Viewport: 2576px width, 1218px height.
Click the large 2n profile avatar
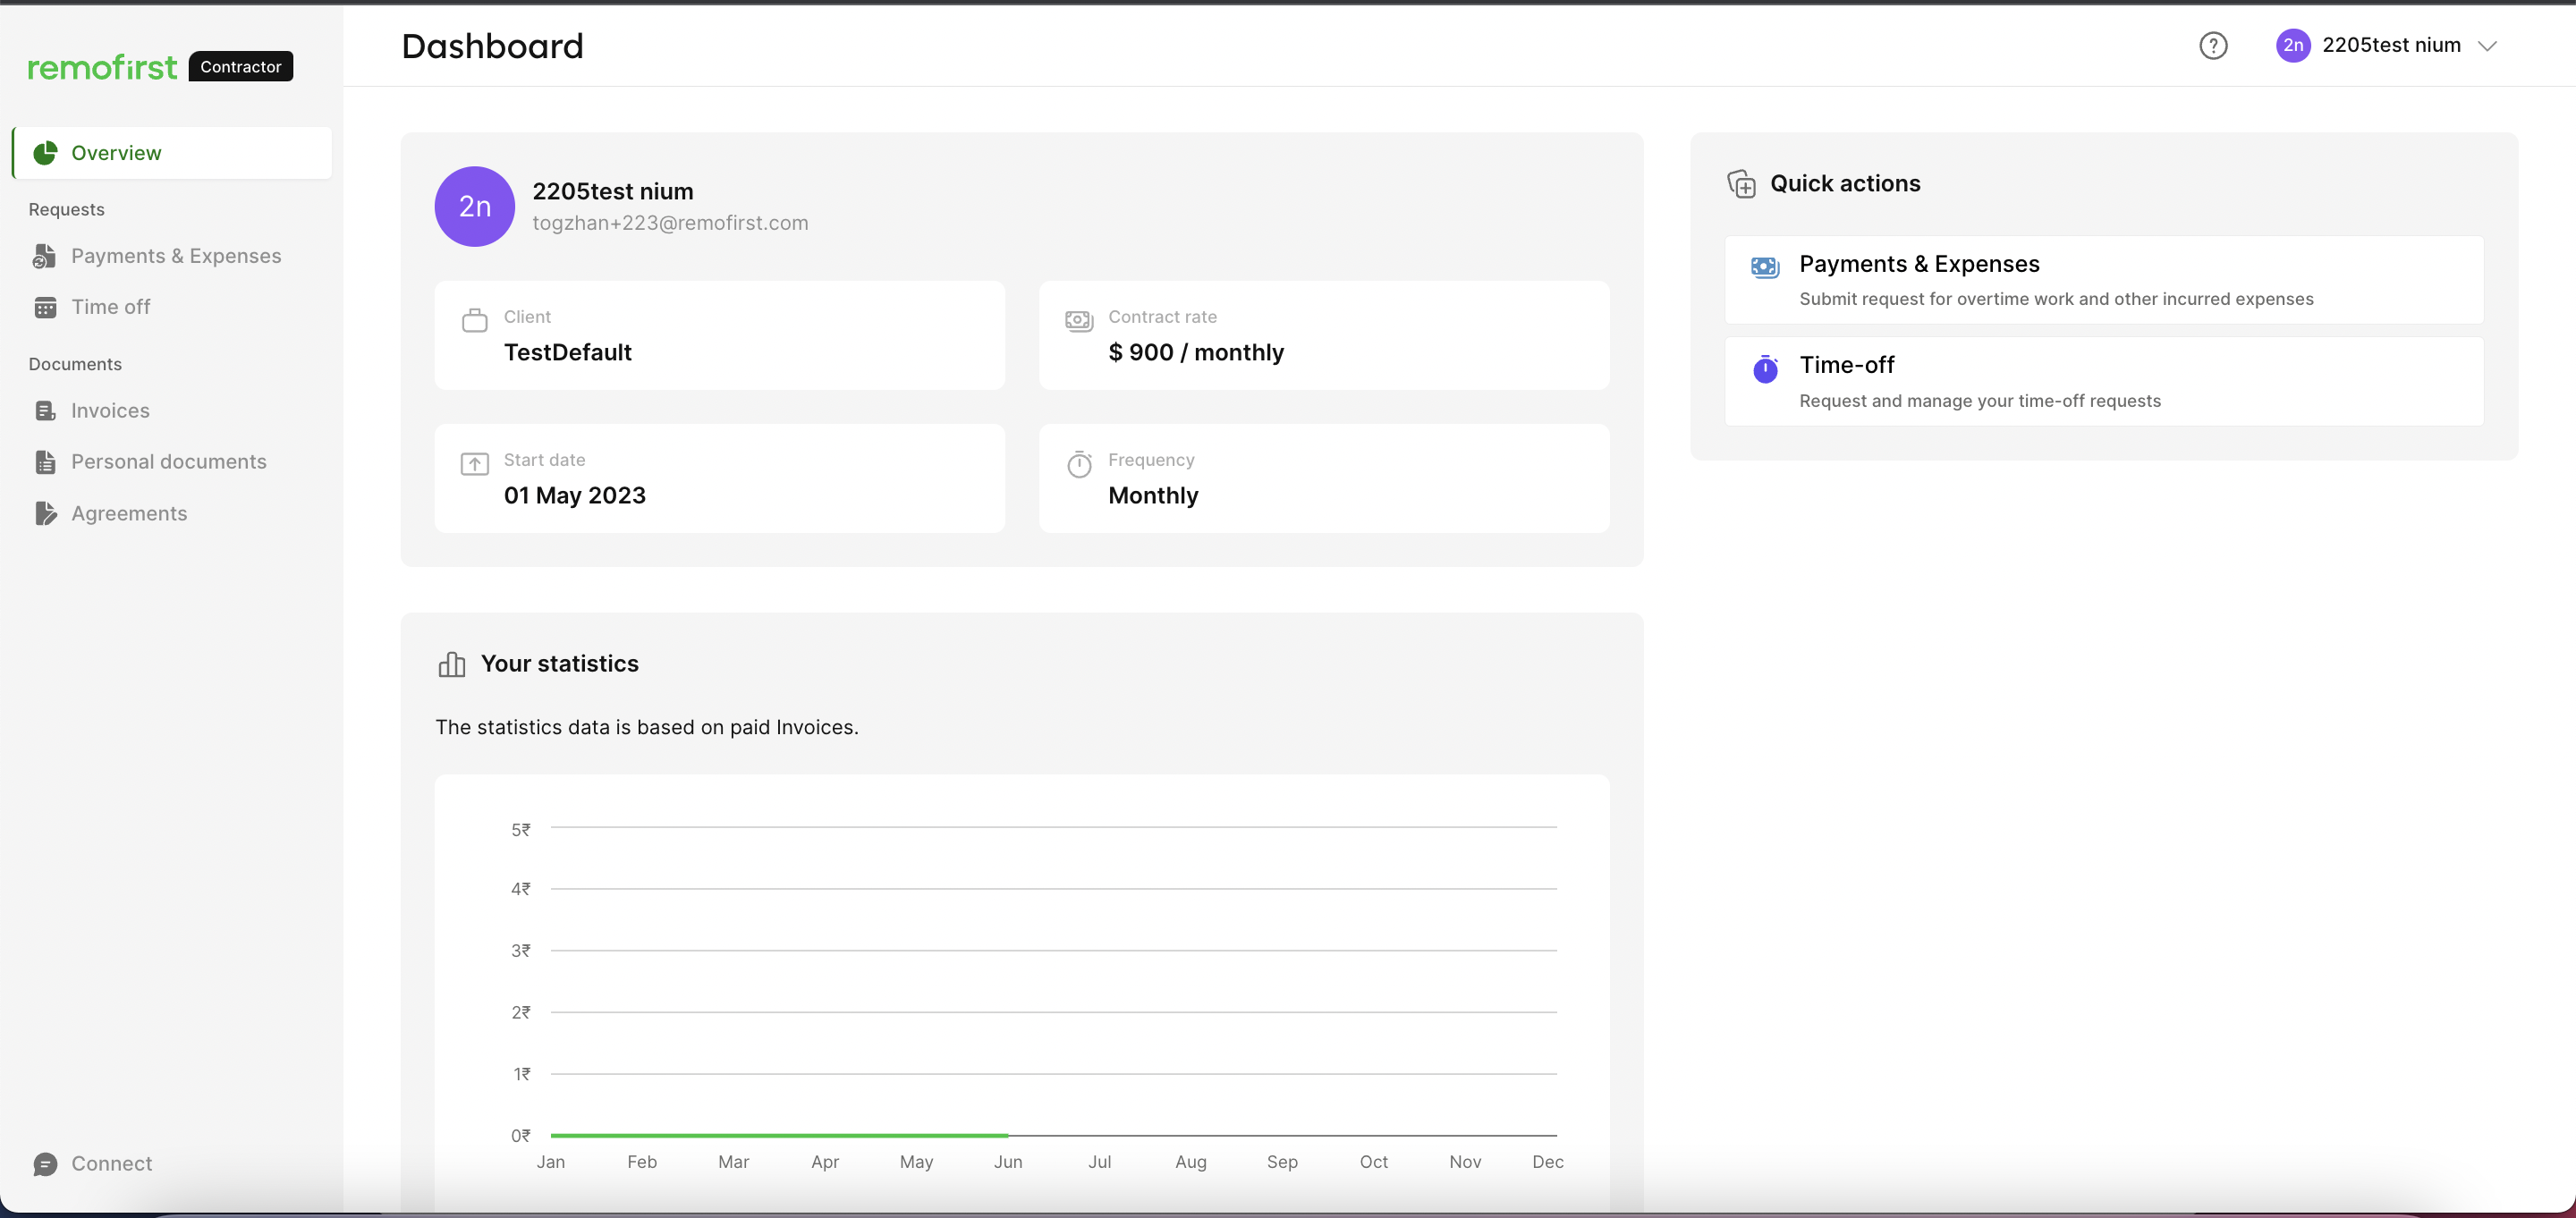click(x=474, y=206)
